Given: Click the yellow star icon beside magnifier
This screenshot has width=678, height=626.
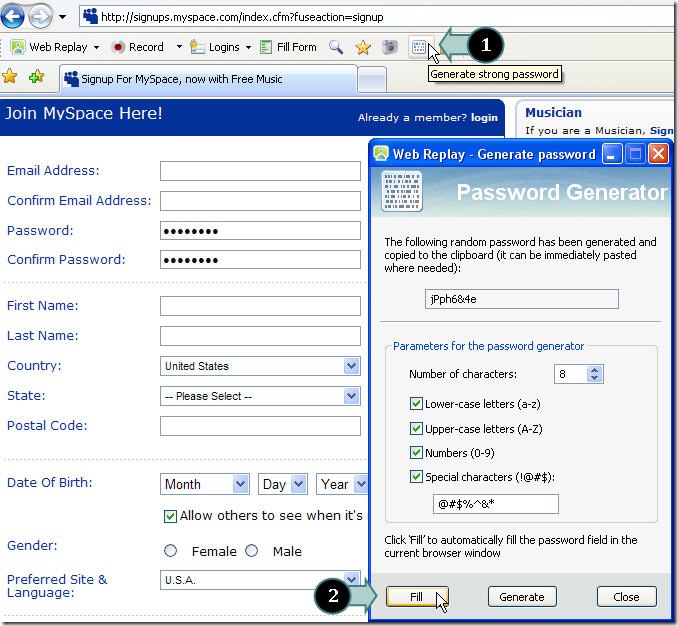Looking at the screenshot, I should pyautogui.click(x=363, y=47).
